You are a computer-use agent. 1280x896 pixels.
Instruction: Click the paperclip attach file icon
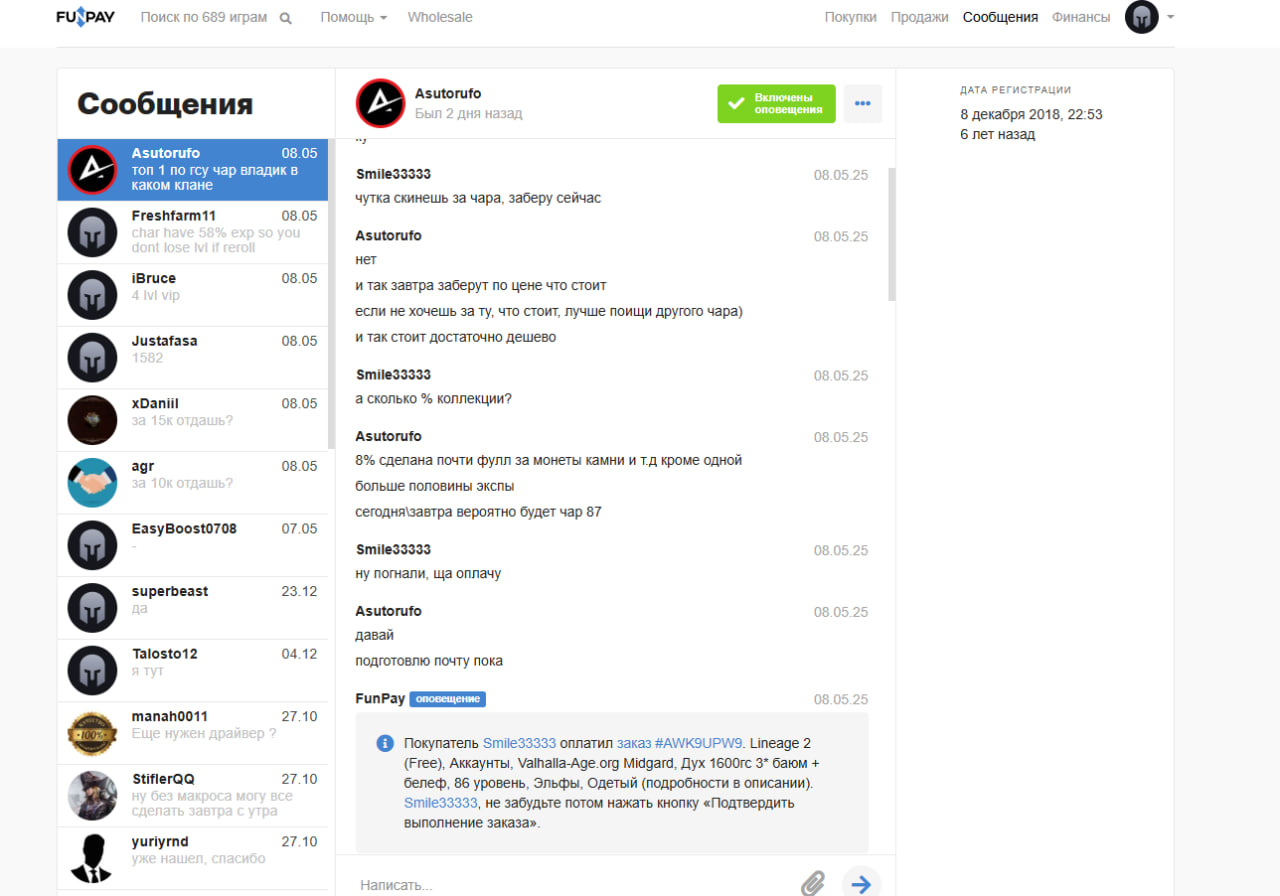point(813,883)
